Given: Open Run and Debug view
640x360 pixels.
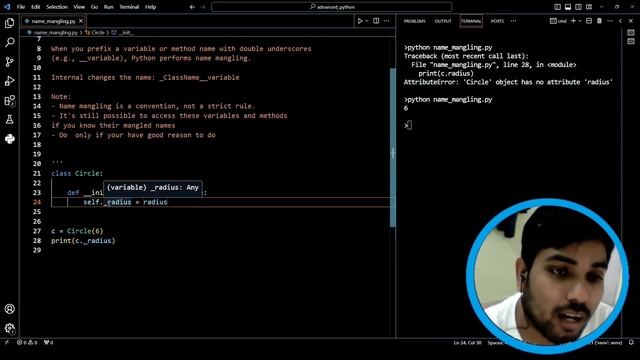Looking at the screenshot, I should (10, 81).
